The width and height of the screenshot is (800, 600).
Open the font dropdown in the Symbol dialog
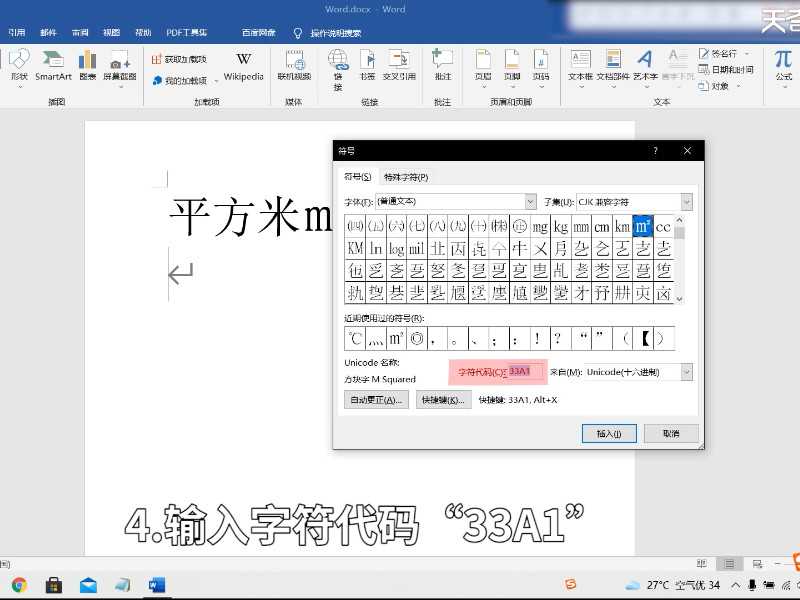click(530, 201)
